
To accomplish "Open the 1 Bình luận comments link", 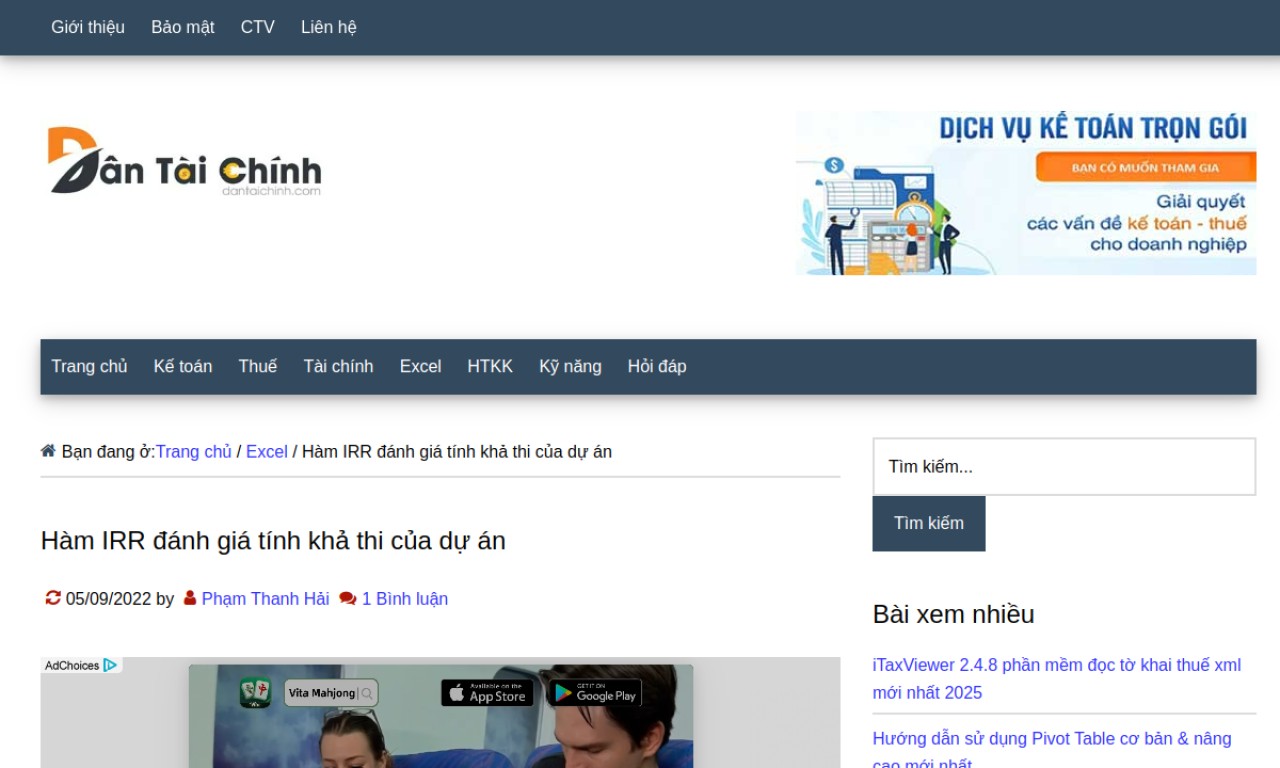I will coord(404,598).
